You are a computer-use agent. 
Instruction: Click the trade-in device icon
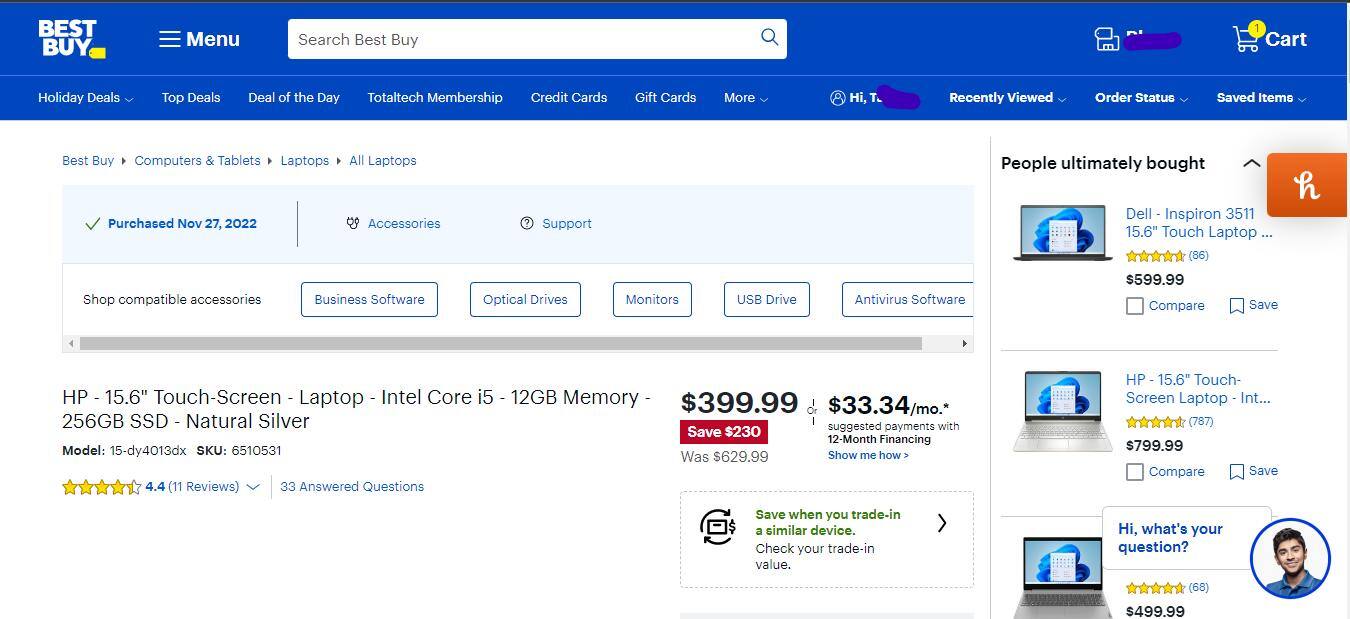coord(718,526)
